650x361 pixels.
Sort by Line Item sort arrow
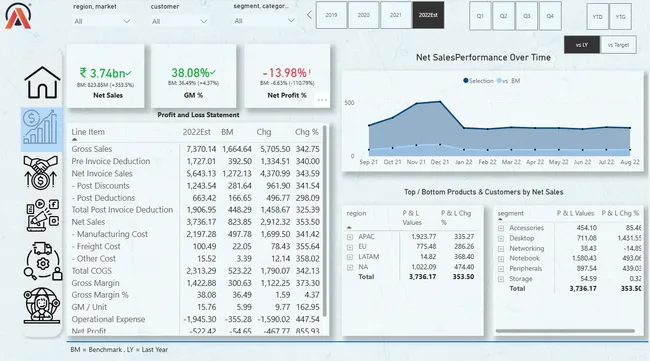[x=75, y=140]
